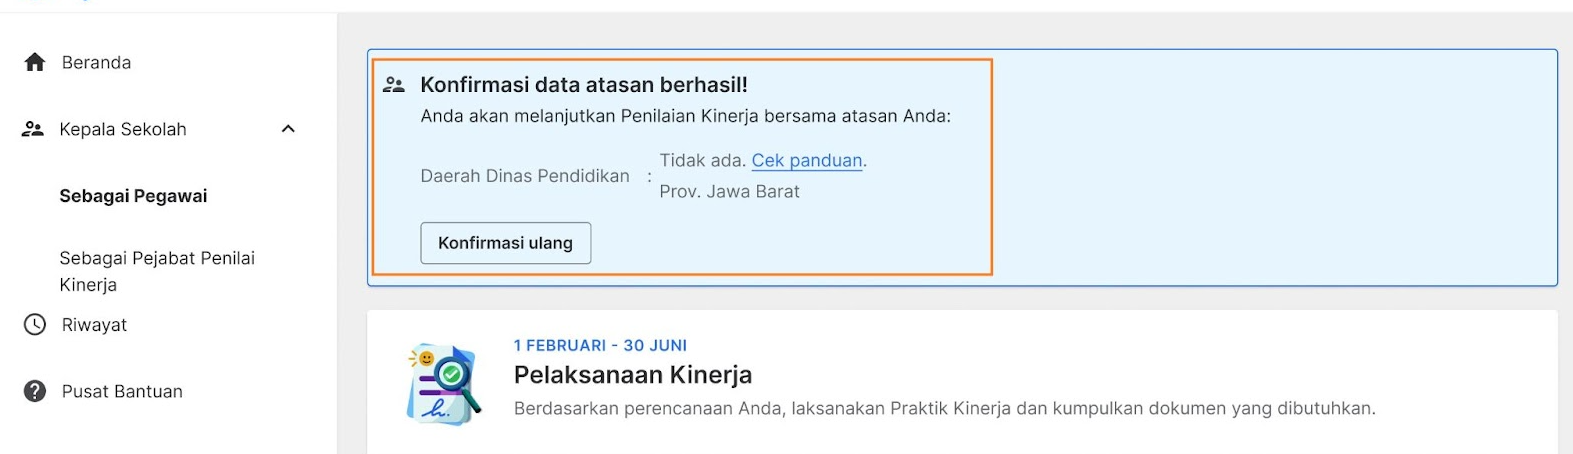Open the Beranda menu item
The height and width of the screenshot is (454, 1573).
coord(96,63)
